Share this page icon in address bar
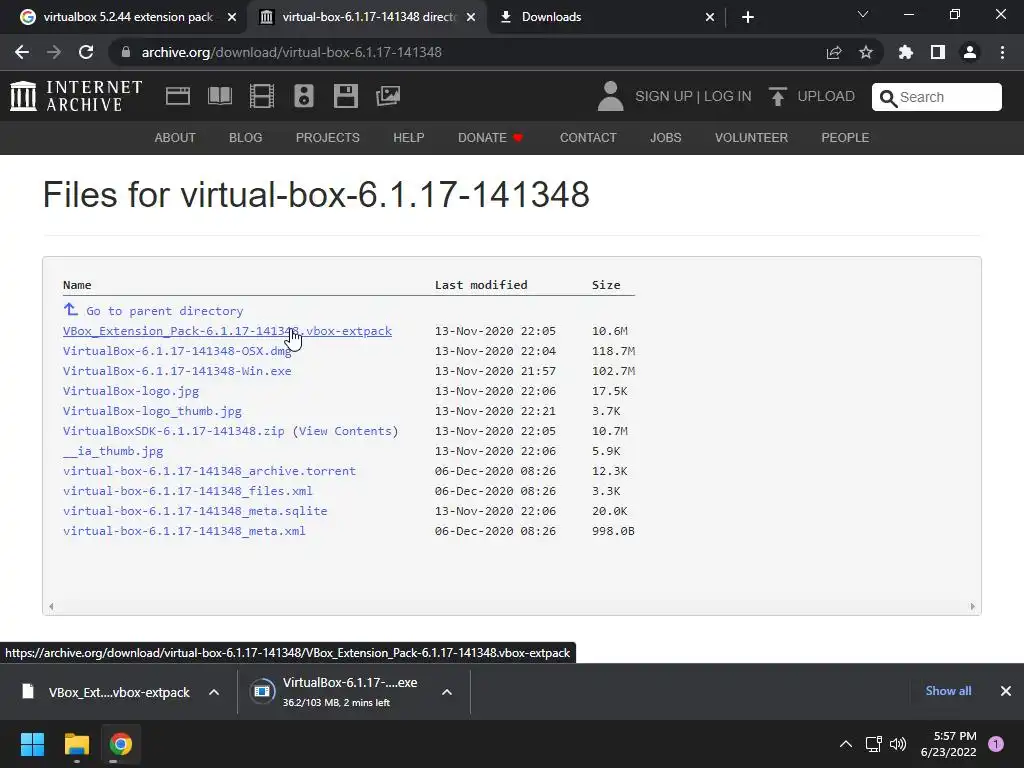The width and height of the screenshot is (1024, 768). click(834, 52)
